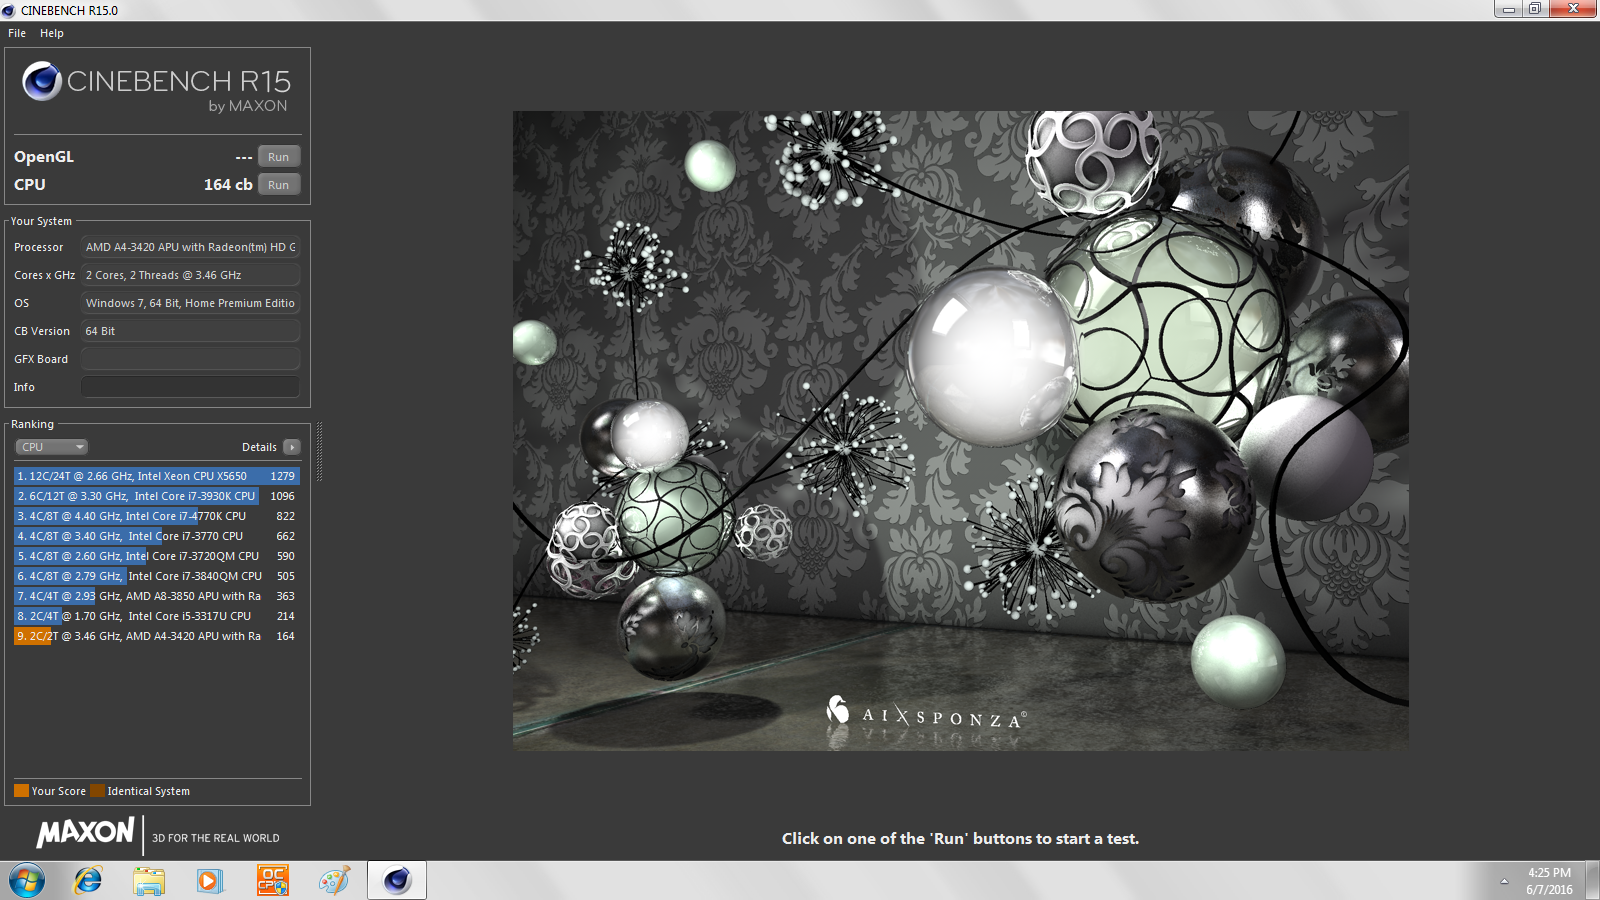Image resolution: width=1600 pixels, height=900 pixels.
Task: Open the CPU ranking type dropdown
Action: [51, 447]
